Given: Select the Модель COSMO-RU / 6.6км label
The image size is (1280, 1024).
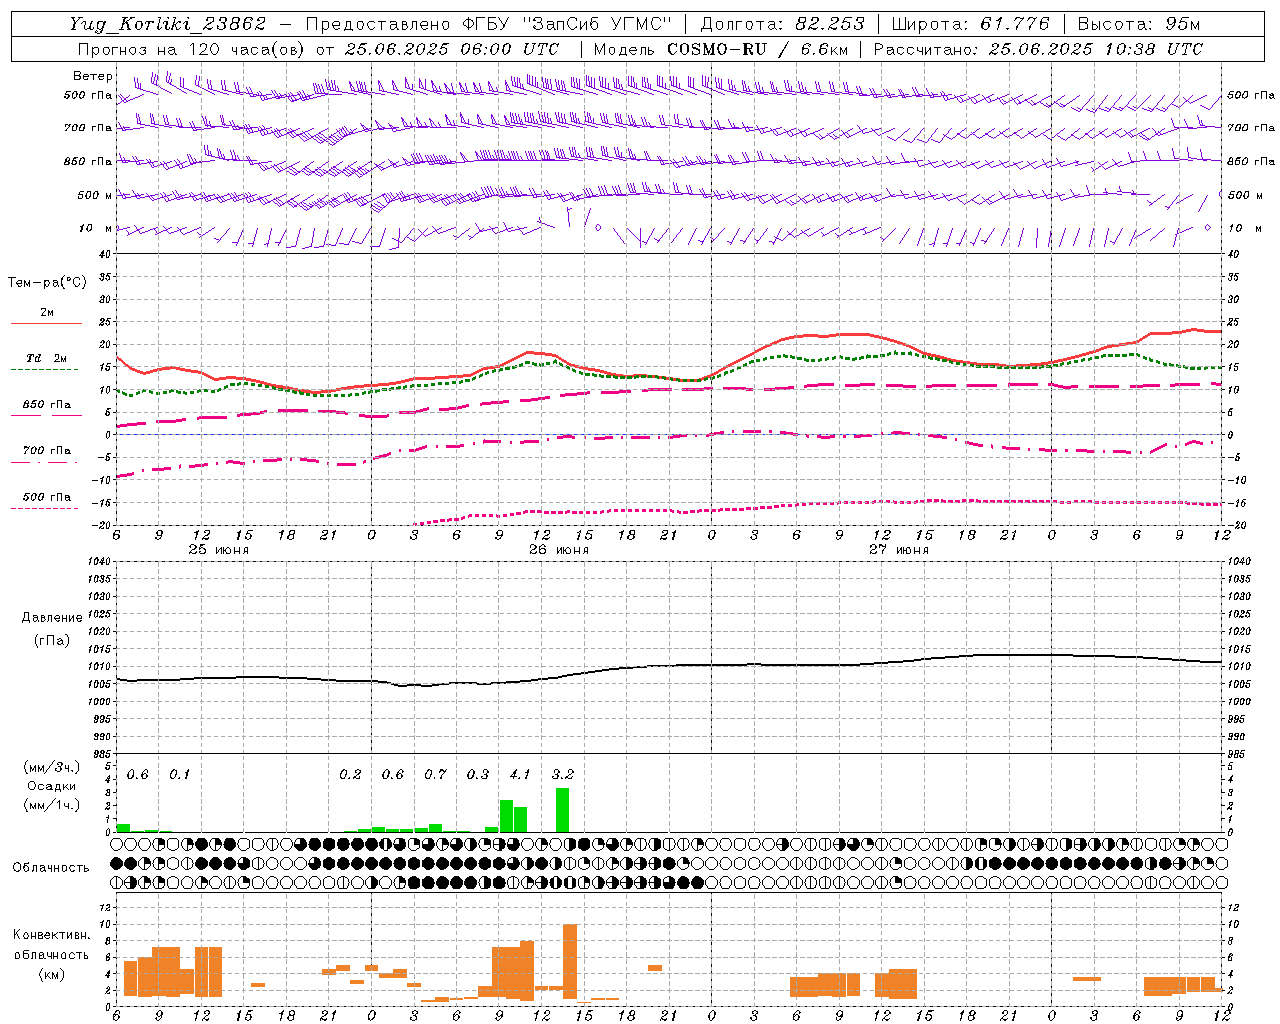Looking at the screenshot, I should (x=720, y=49).
